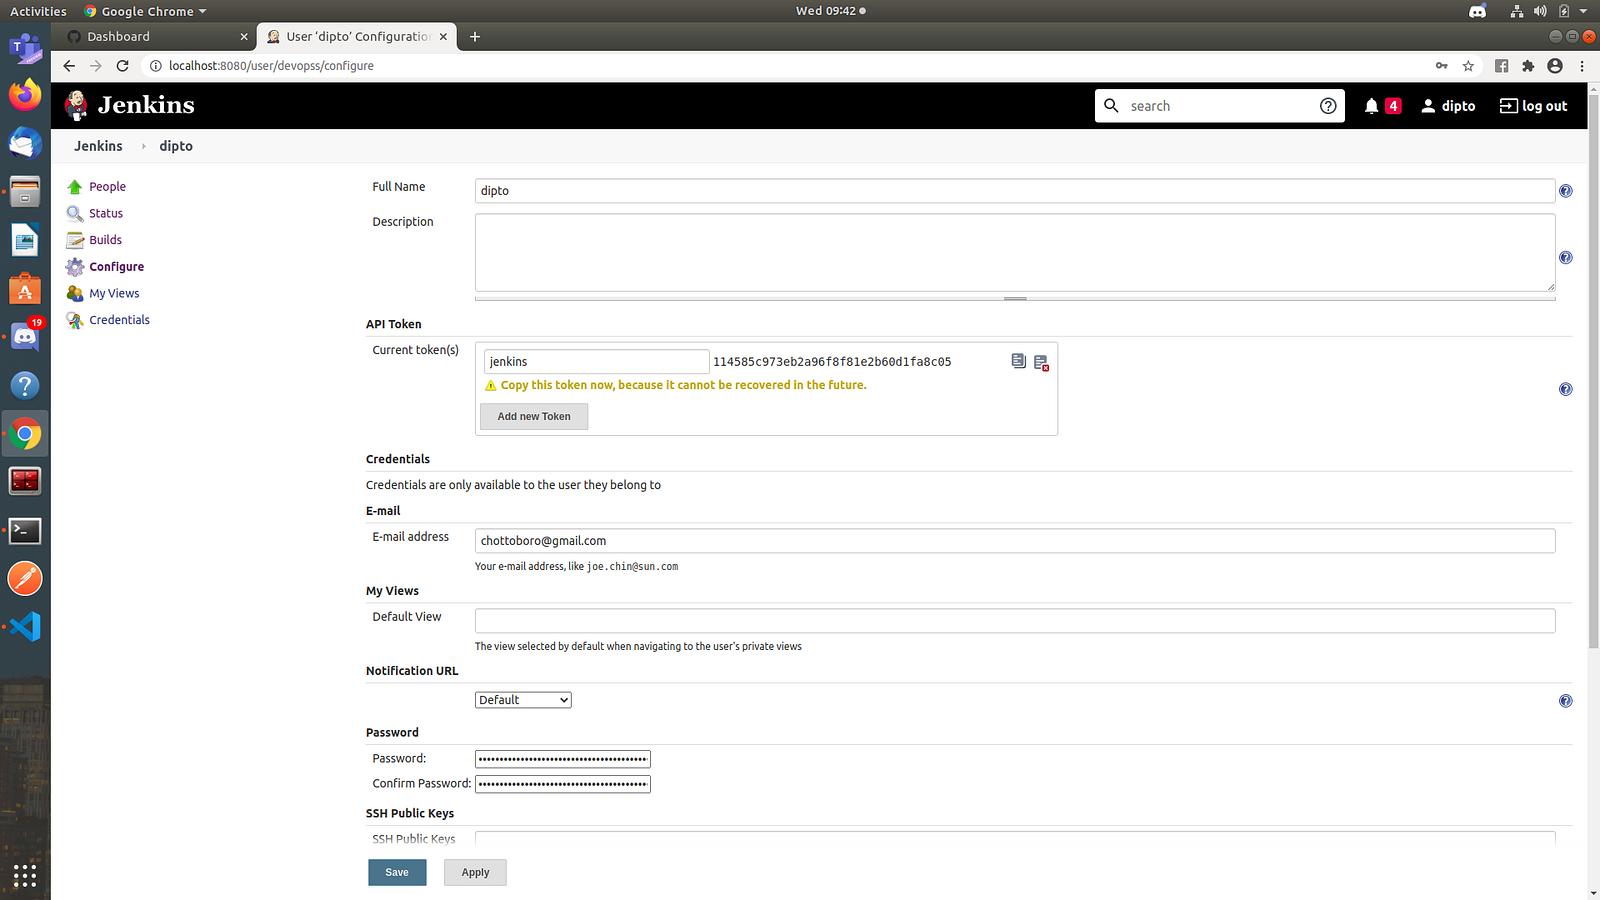Revoke the jenkins token using the delete icon
The height and width of the screenshot is (900, 1600).
point(1041,362)
